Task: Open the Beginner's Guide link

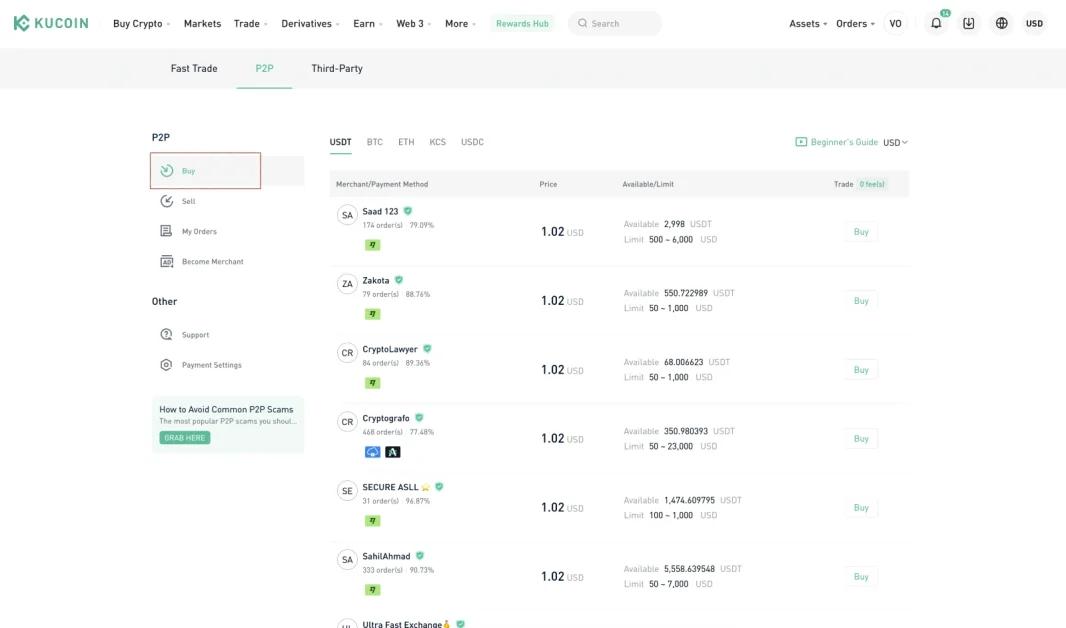Action: [844, 142]
